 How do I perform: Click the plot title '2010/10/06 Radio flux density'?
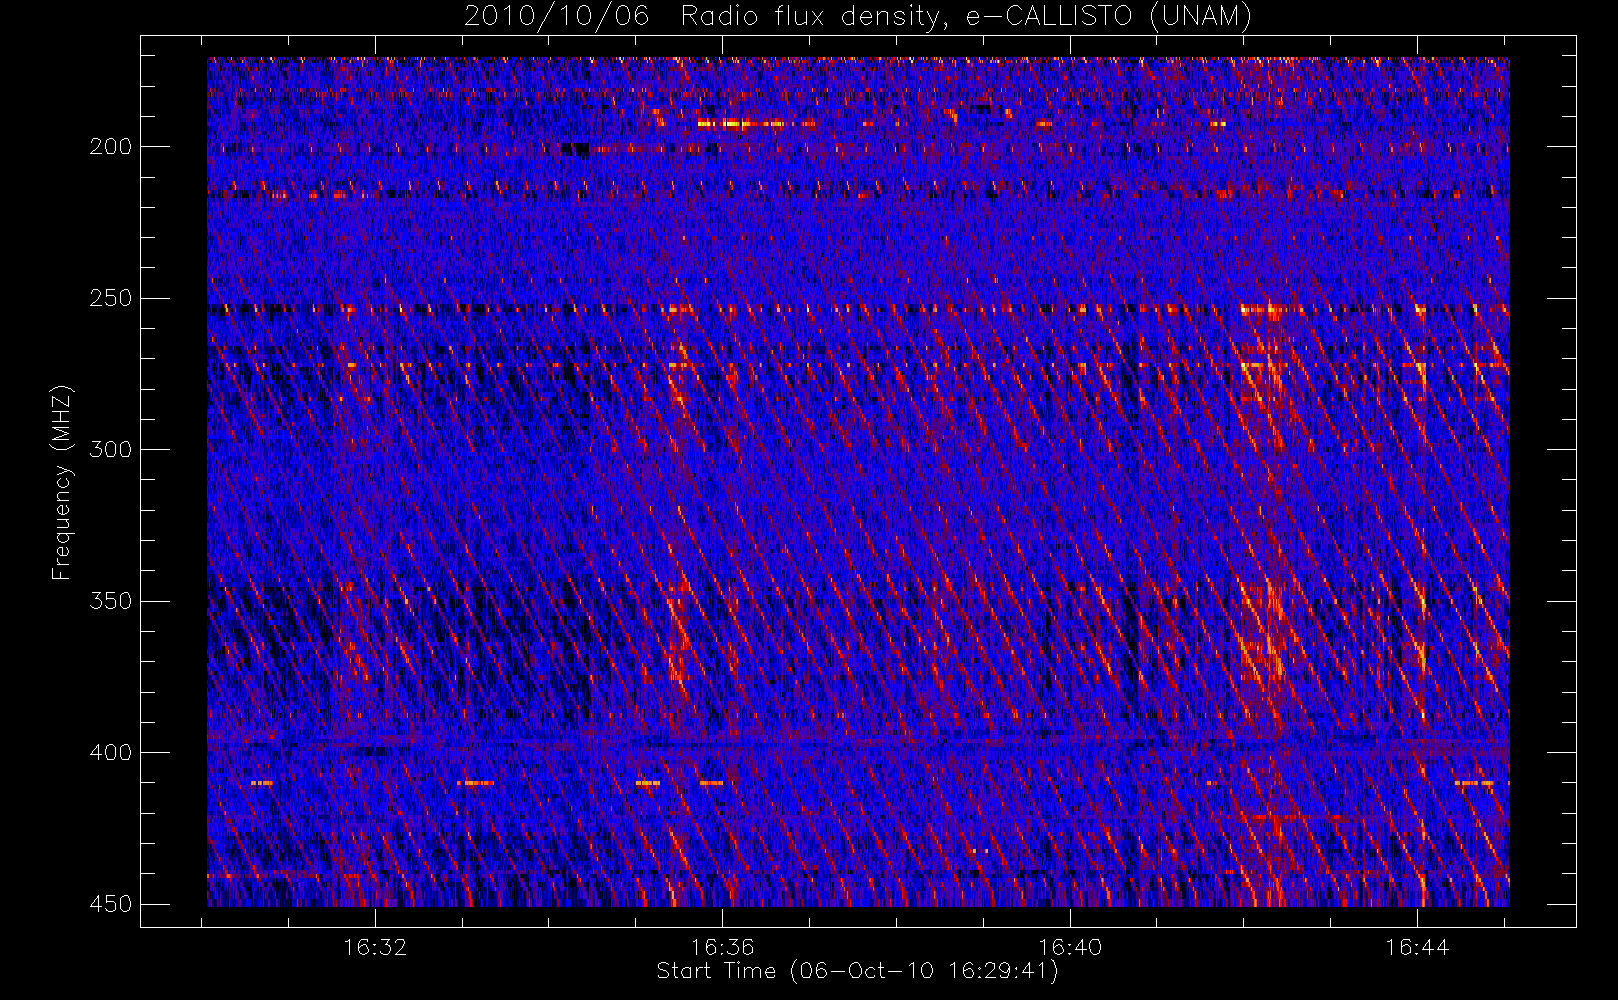tap(858, 16)
